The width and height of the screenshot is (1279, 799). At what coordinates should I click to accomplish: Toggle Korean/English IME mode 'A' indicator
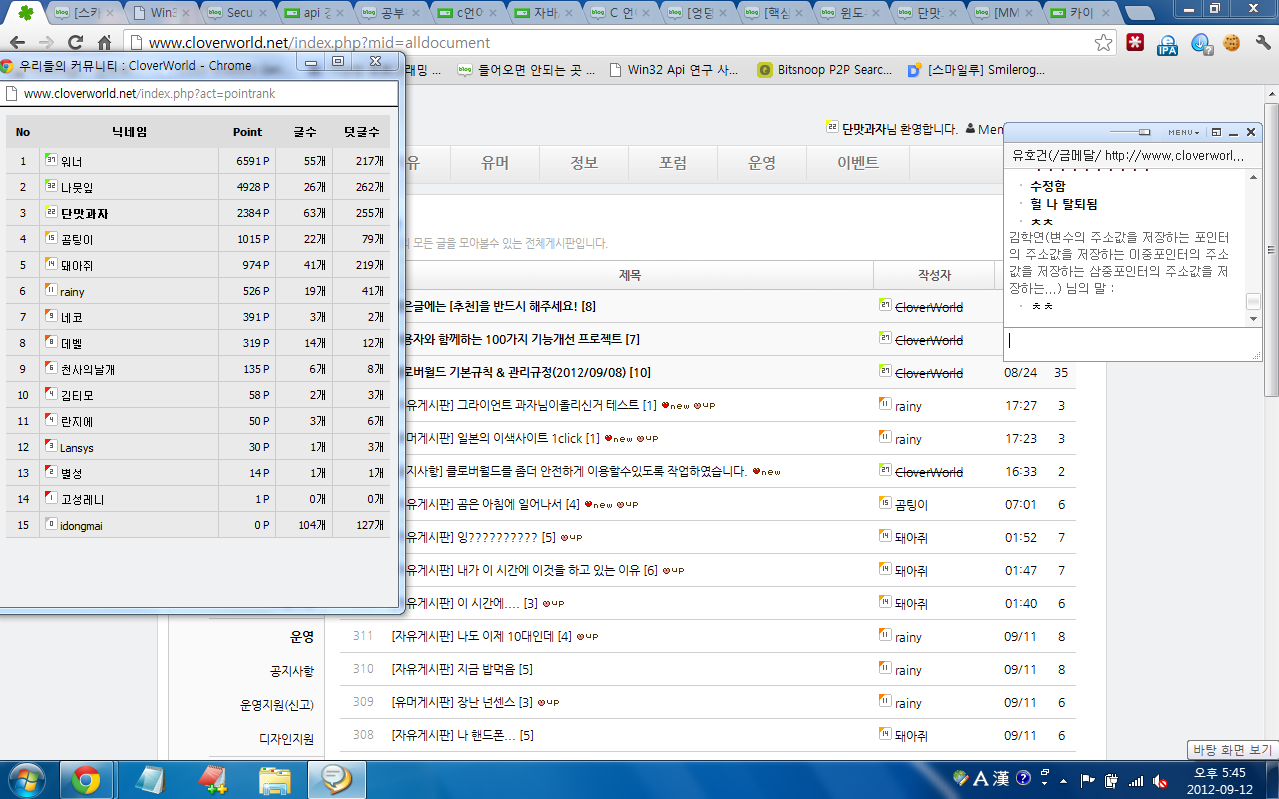(x=981, y=779)
